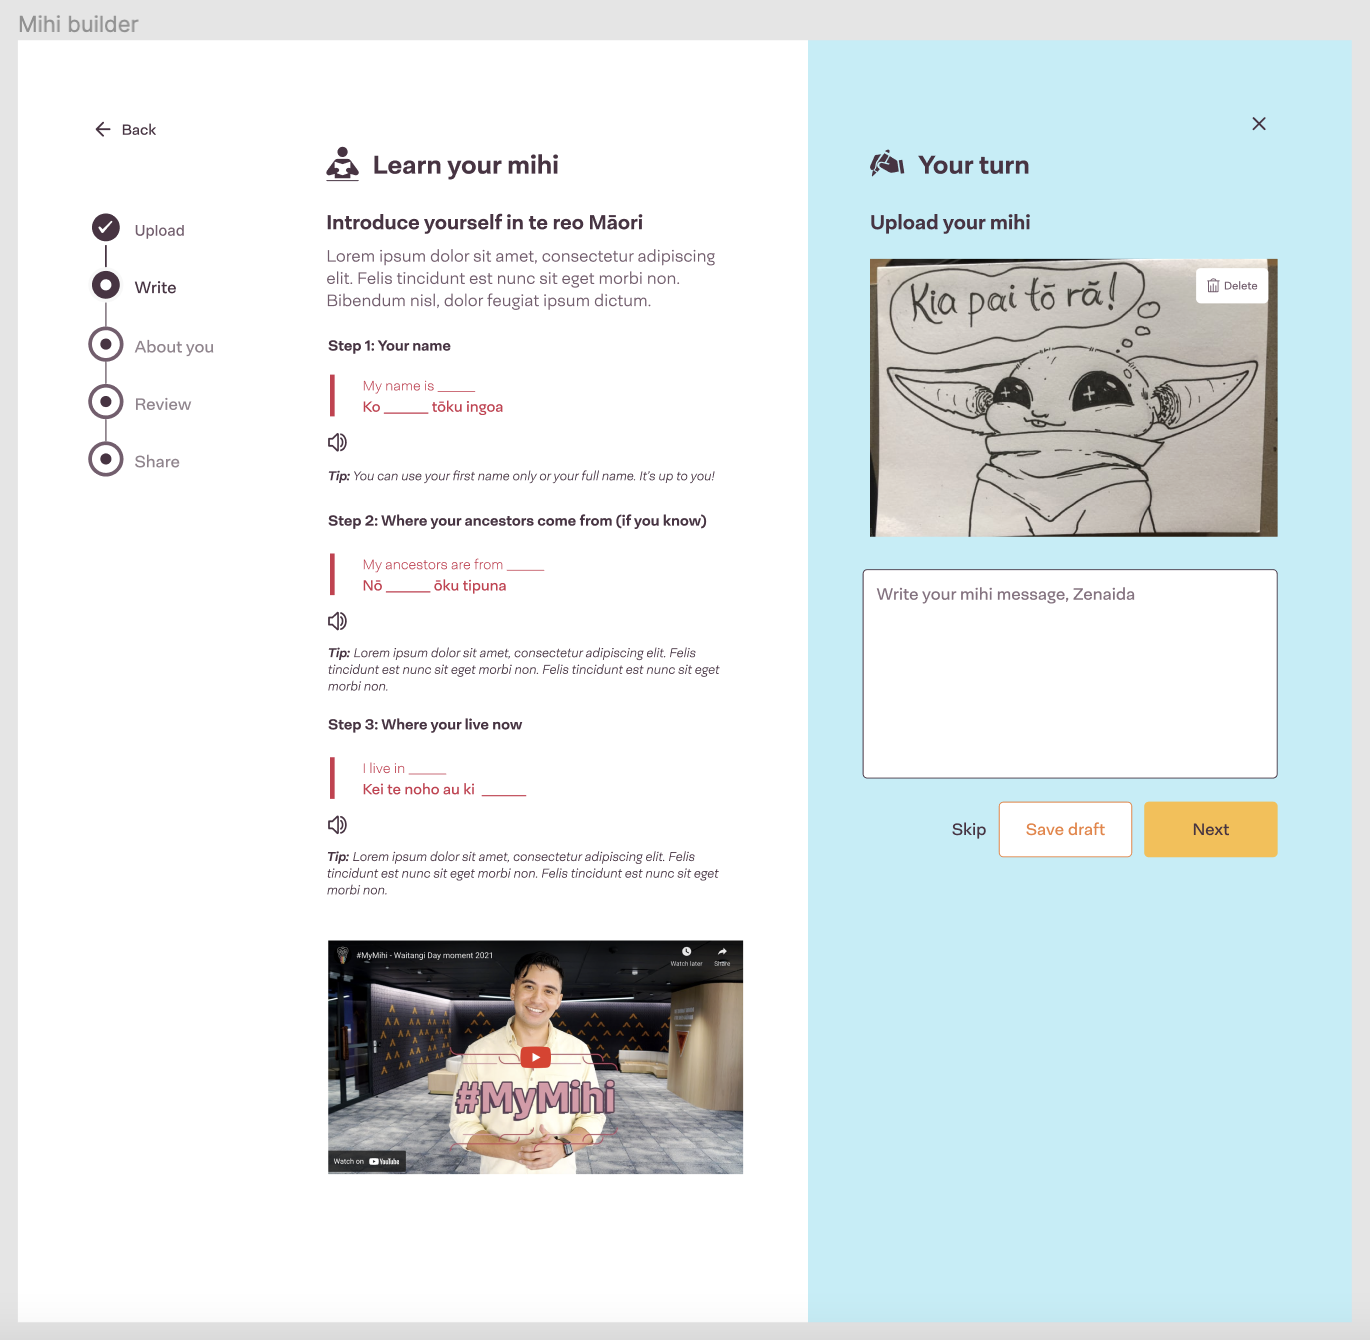This screenshot has width=1370, height=1340.
Task: Continue with the Next button
Action: point(1210,829)
